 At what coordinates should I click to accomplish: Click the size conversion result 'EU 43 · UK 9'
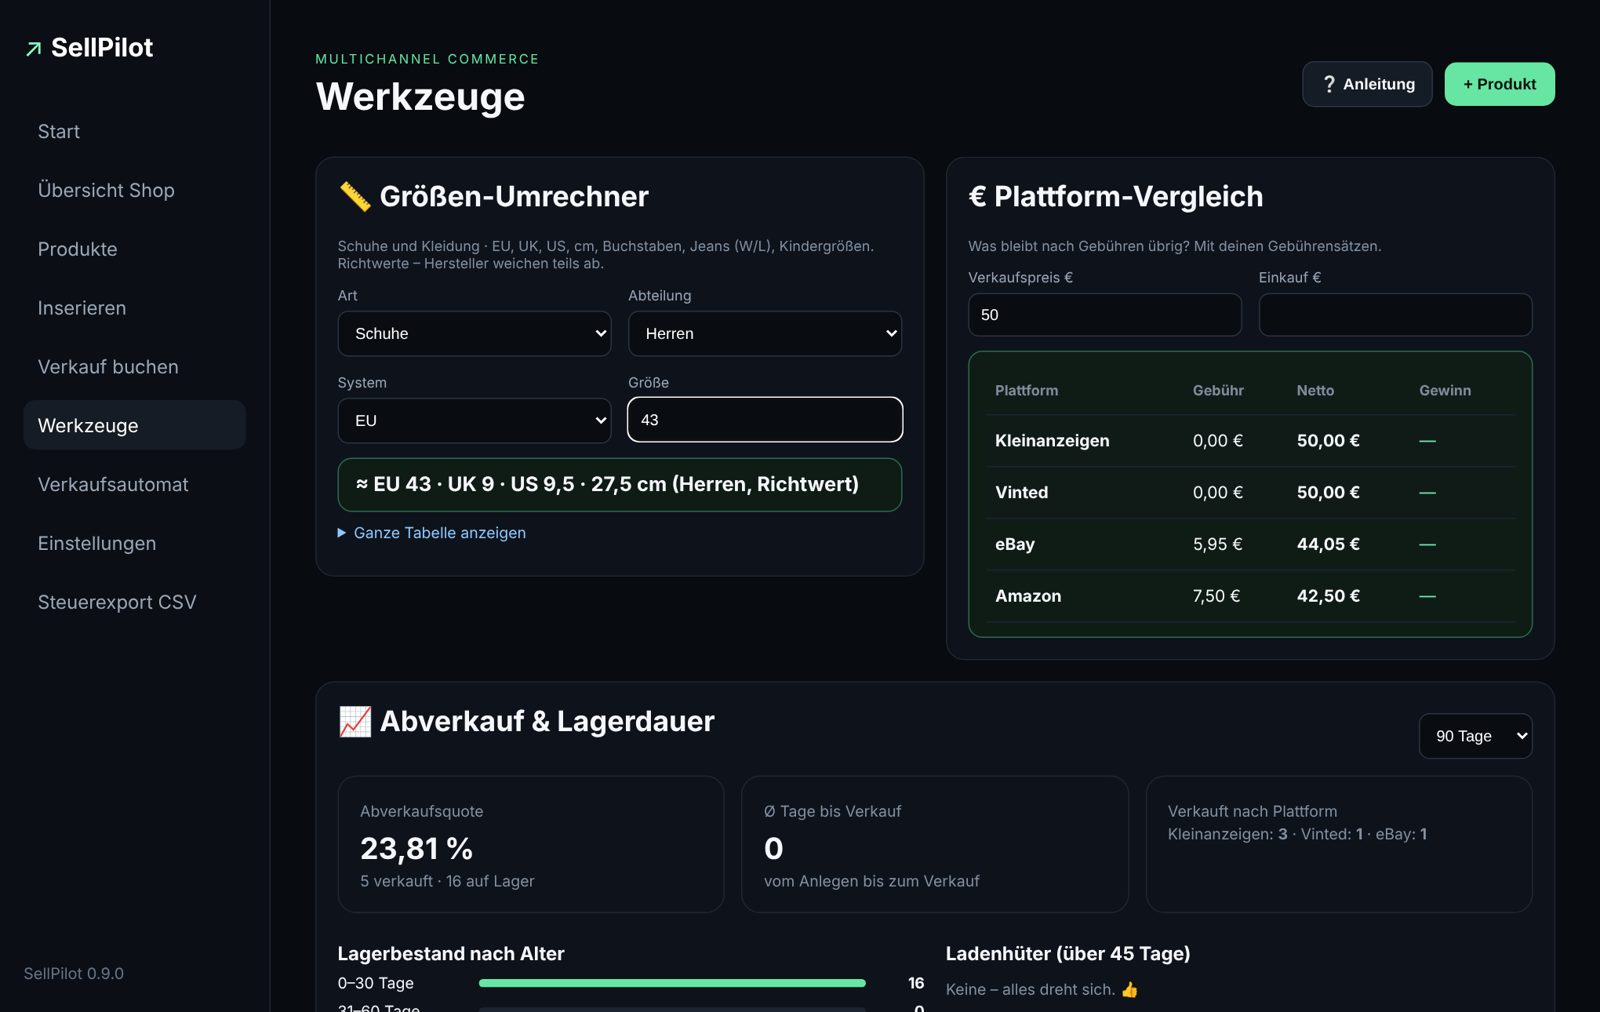tap(620, 485)
